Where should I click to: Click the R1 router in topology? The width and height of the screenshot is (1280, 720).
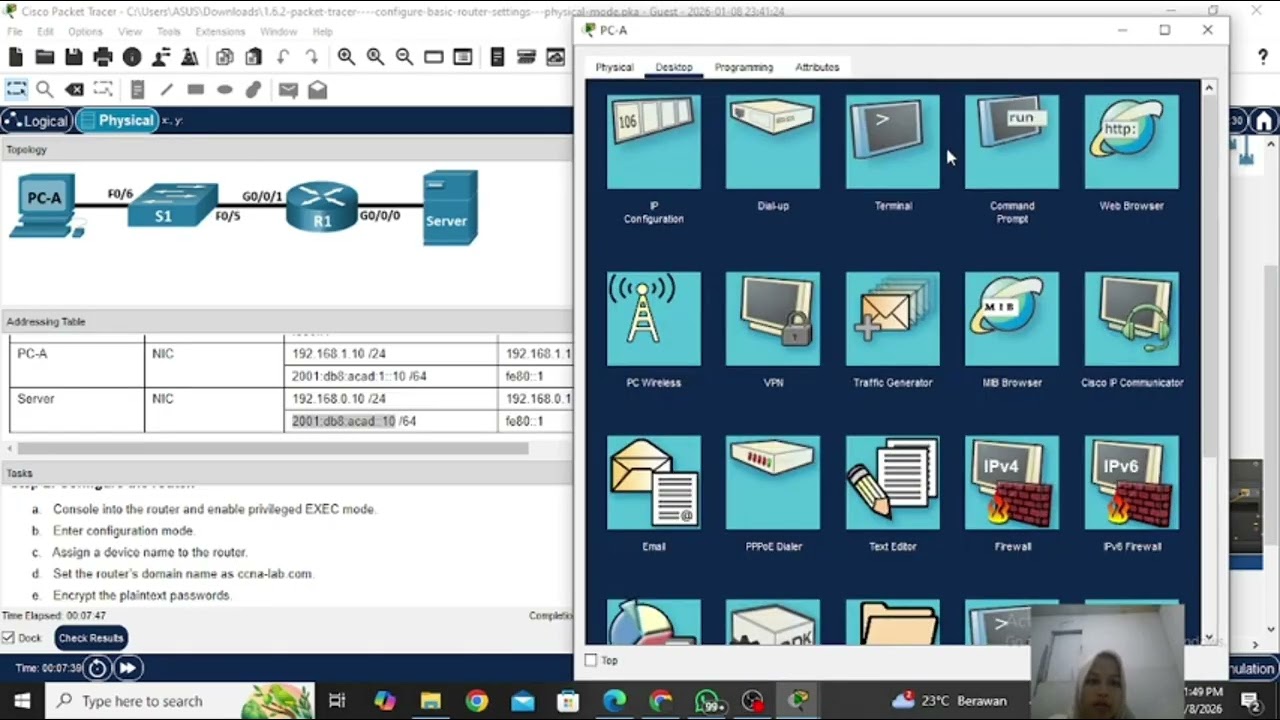[x=321, y=207]
